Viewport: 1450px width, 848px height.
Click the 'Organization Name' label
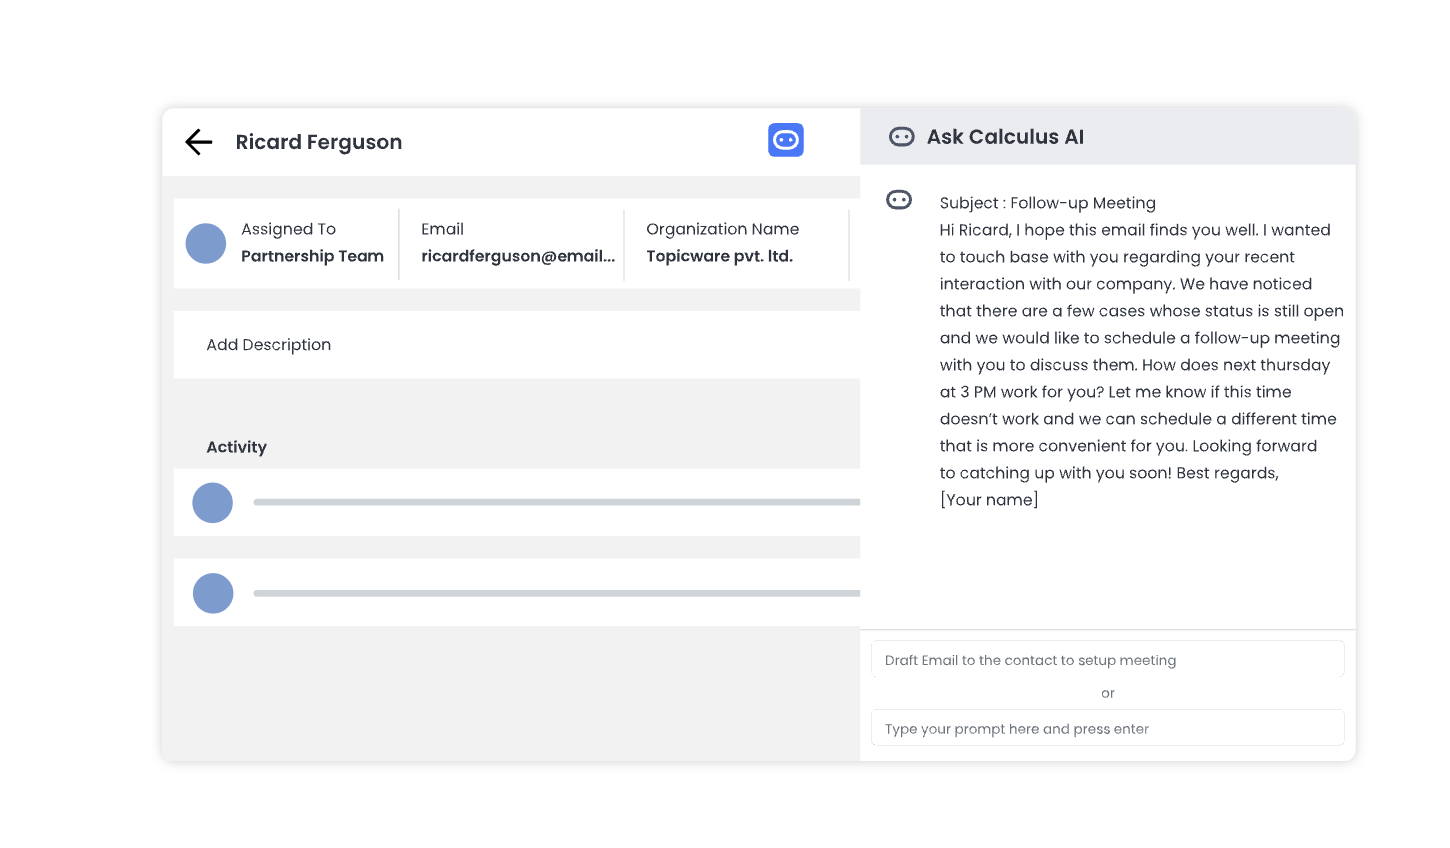pyautogui.click(x=723, y=229)
